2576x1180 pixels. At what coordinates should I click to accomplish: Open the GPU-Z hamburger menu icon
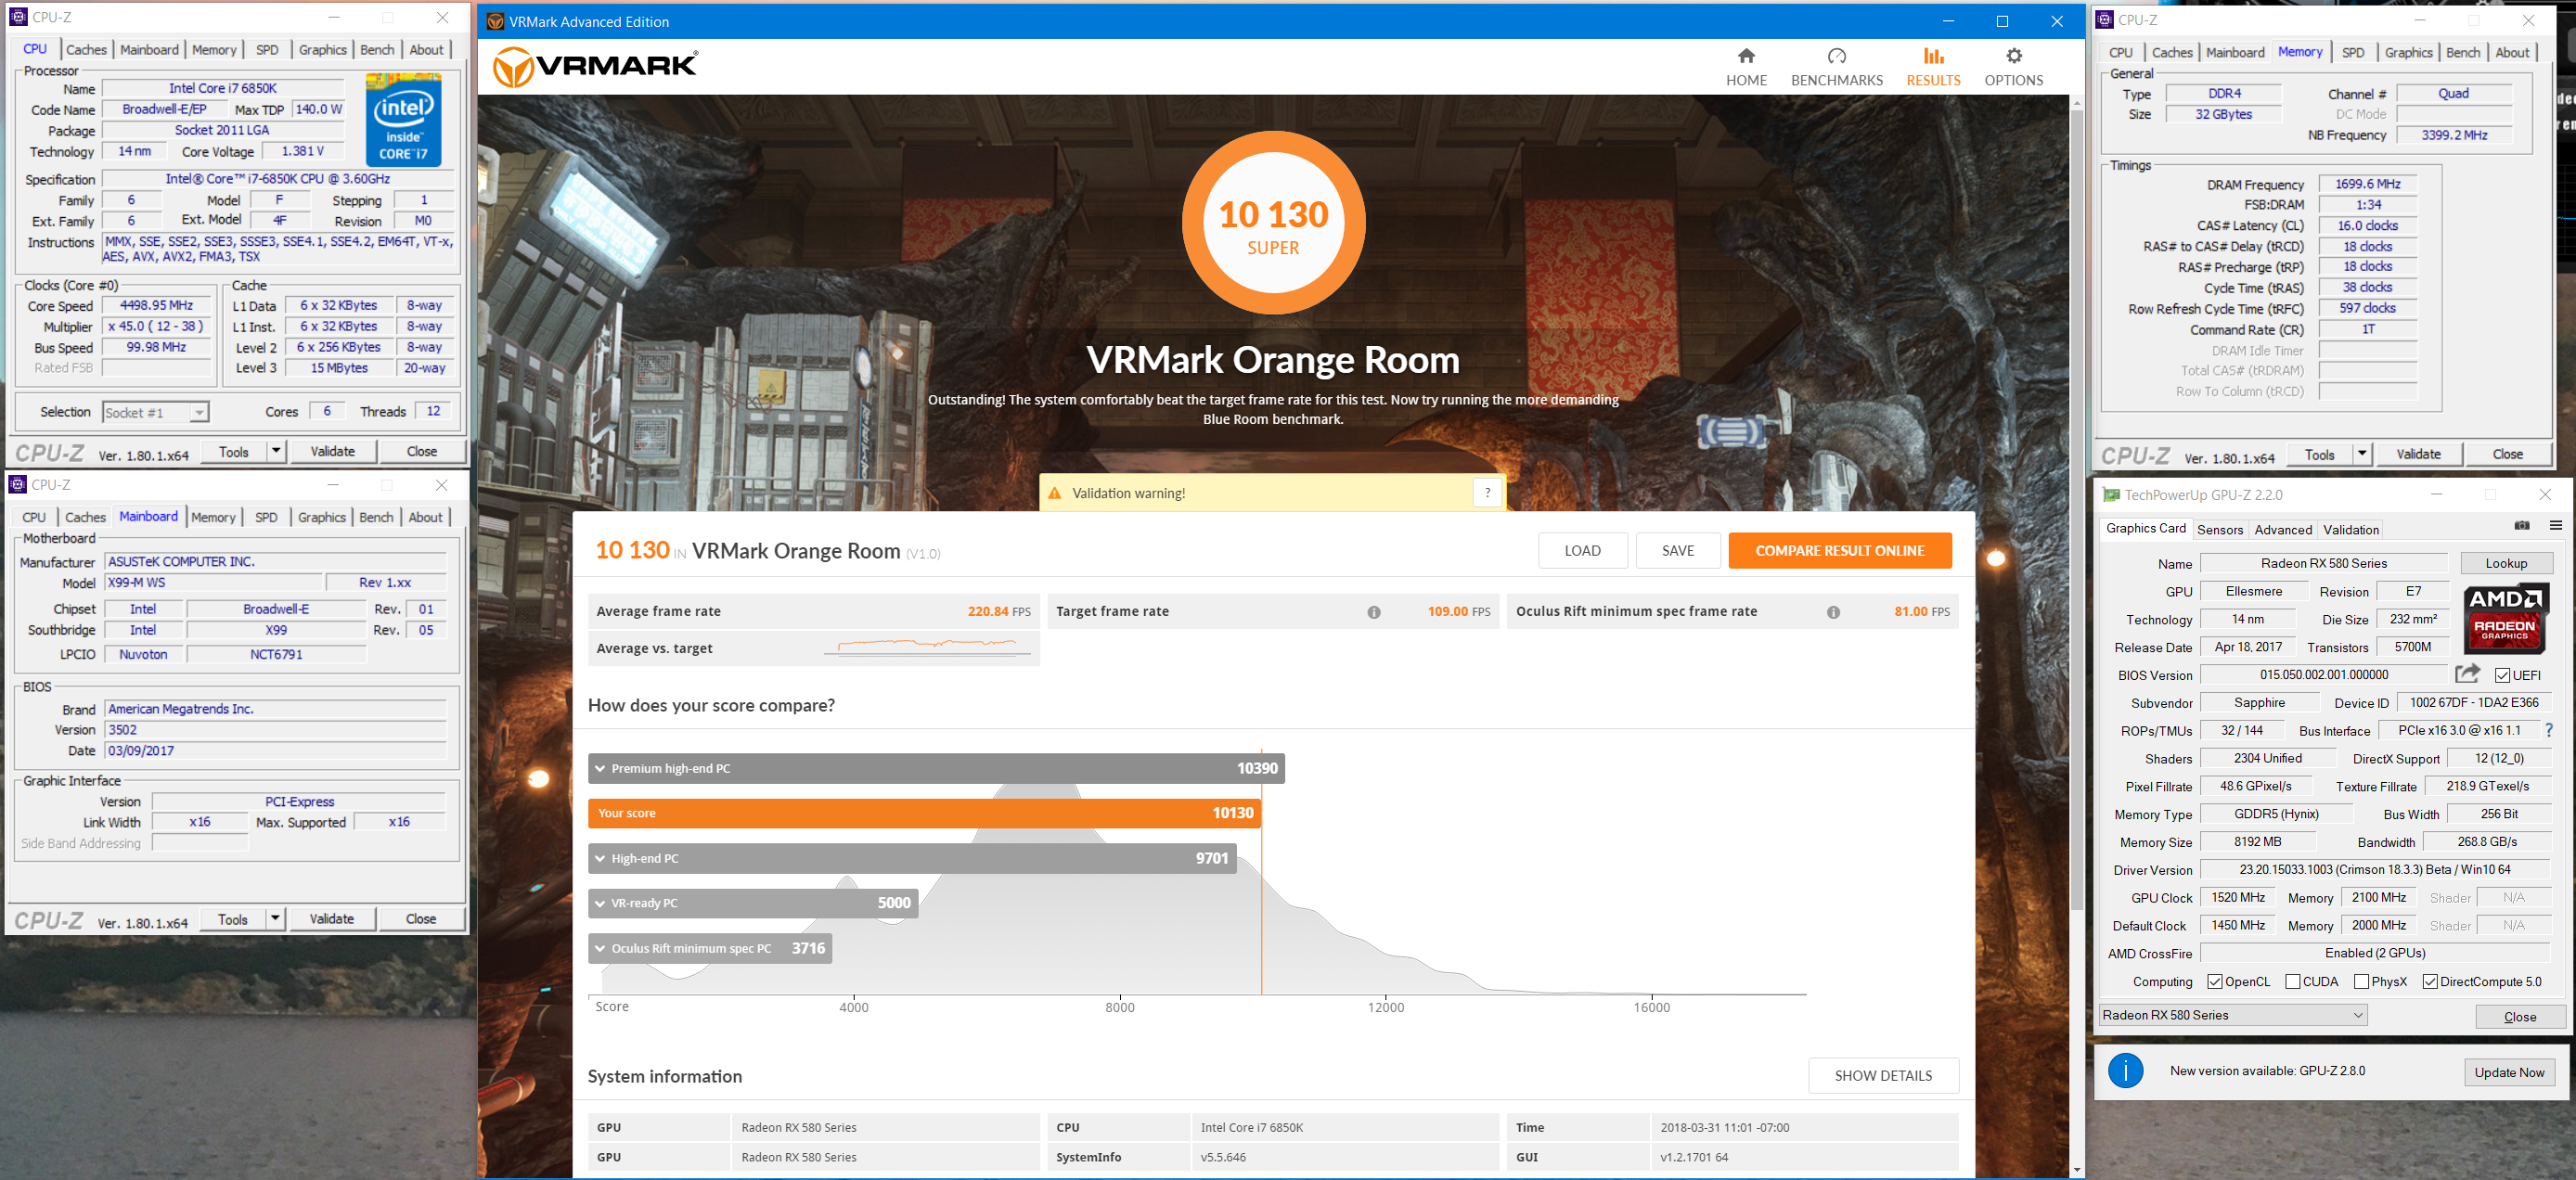pos(2555,526)
